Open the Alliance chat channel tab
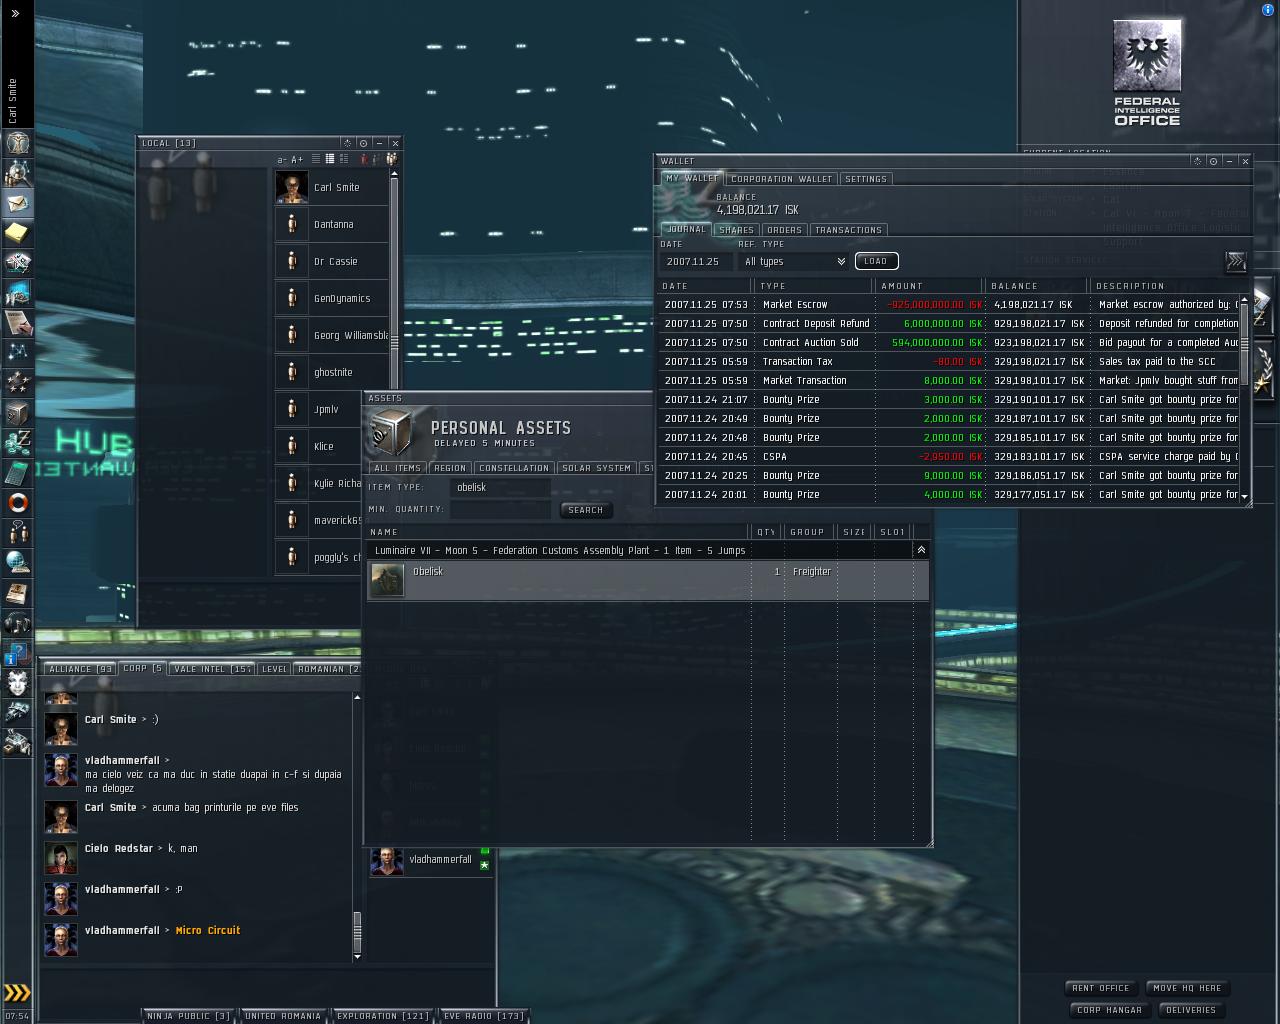The width and height of the screenshot is (1280, 1024). tap(80, 669)
